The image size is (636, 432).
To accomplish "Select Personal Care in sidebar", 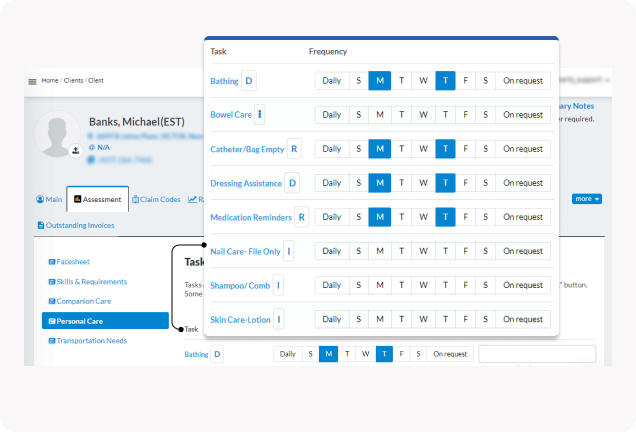I will coord(105,321).
